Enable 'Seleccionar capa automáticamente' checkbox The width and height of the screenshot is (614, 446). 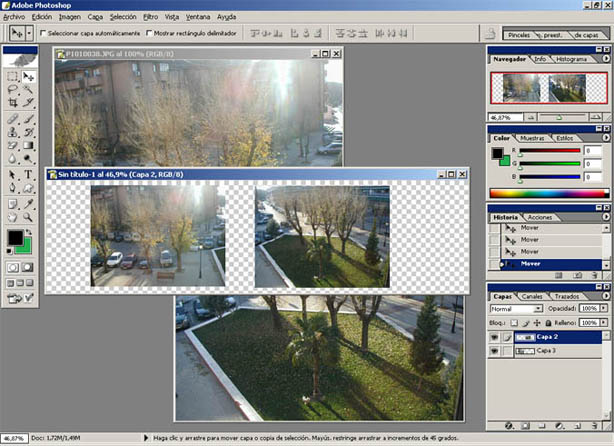point(43,33)
